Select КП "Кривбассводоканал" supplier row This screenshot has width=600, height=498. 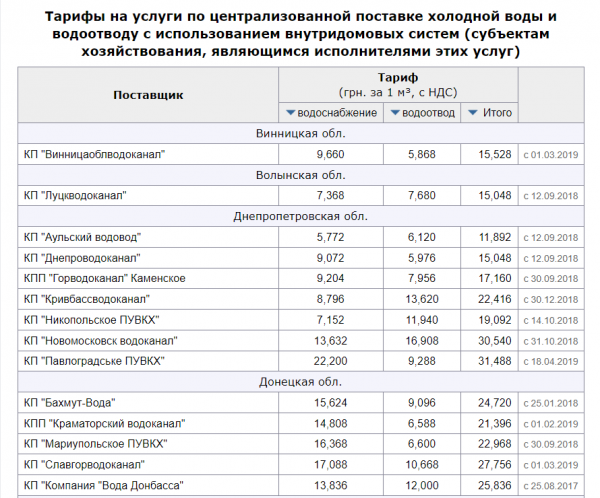coord(86,299)
